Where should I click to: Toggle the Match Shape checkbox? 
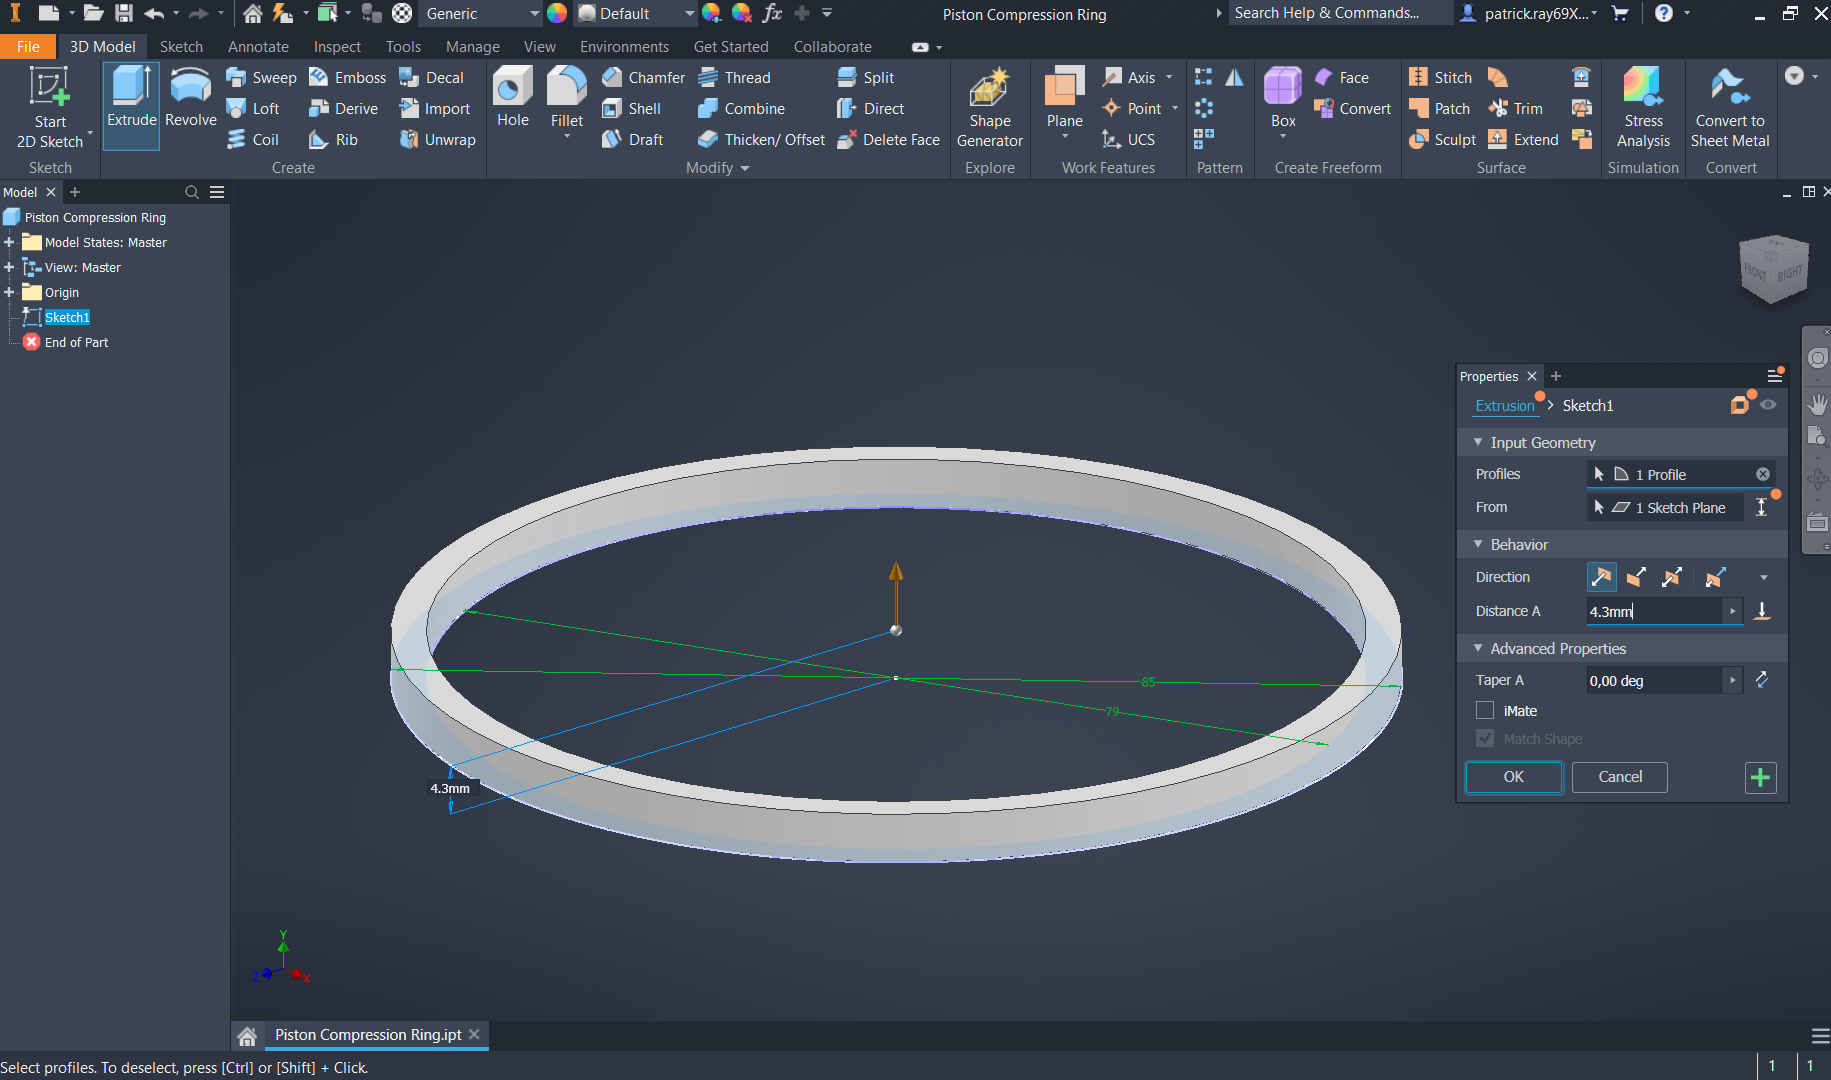[1485, 738]
